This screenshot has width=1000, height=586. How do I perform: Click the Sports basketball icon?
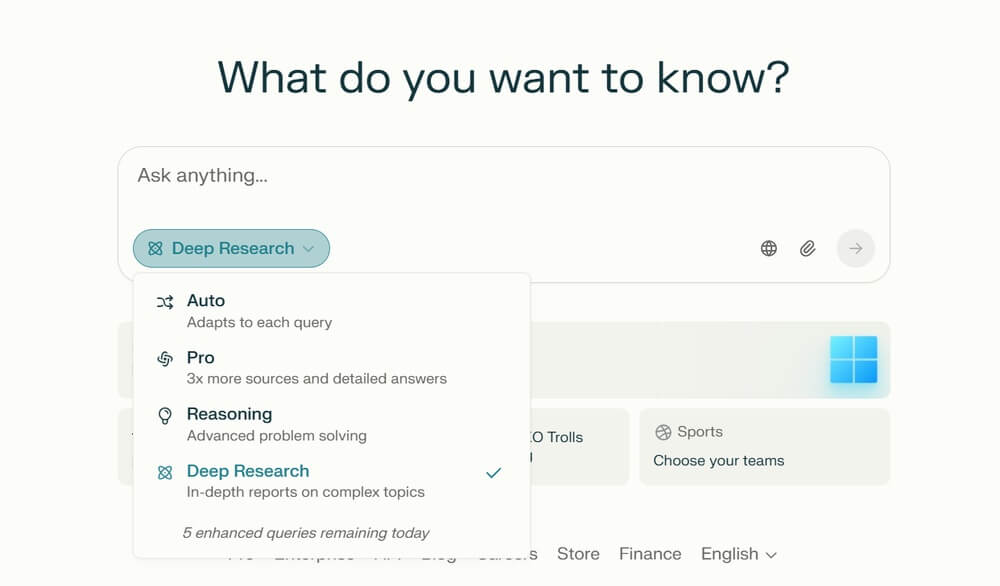tap(663, 432)
